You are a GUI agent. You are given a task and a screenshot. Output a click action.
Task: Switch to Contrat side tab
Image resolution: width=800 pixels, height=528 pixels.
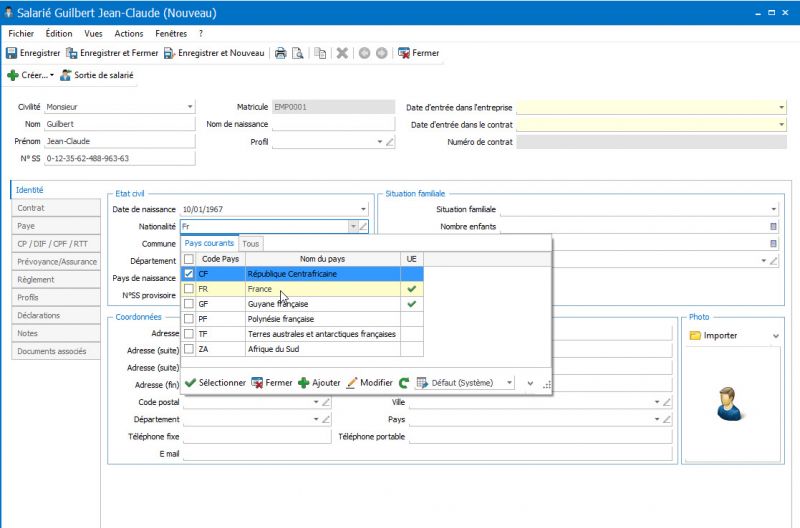point(56,208)
